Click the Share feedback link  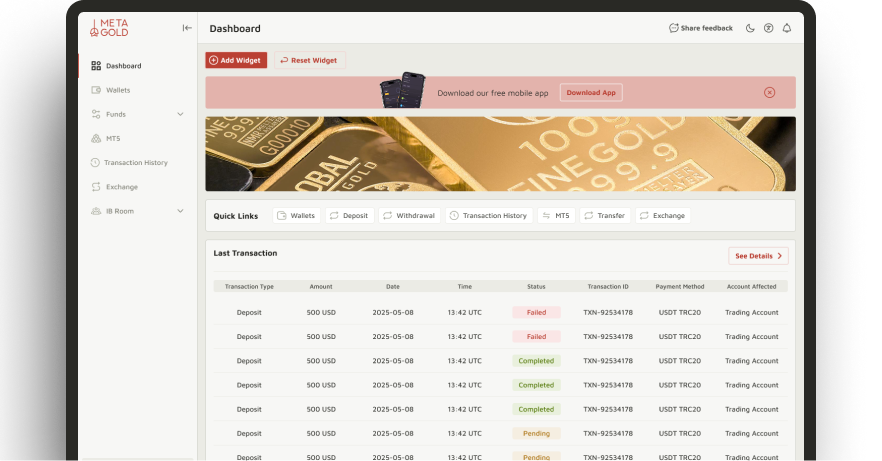pyautogui.click(x=701, y=28)
